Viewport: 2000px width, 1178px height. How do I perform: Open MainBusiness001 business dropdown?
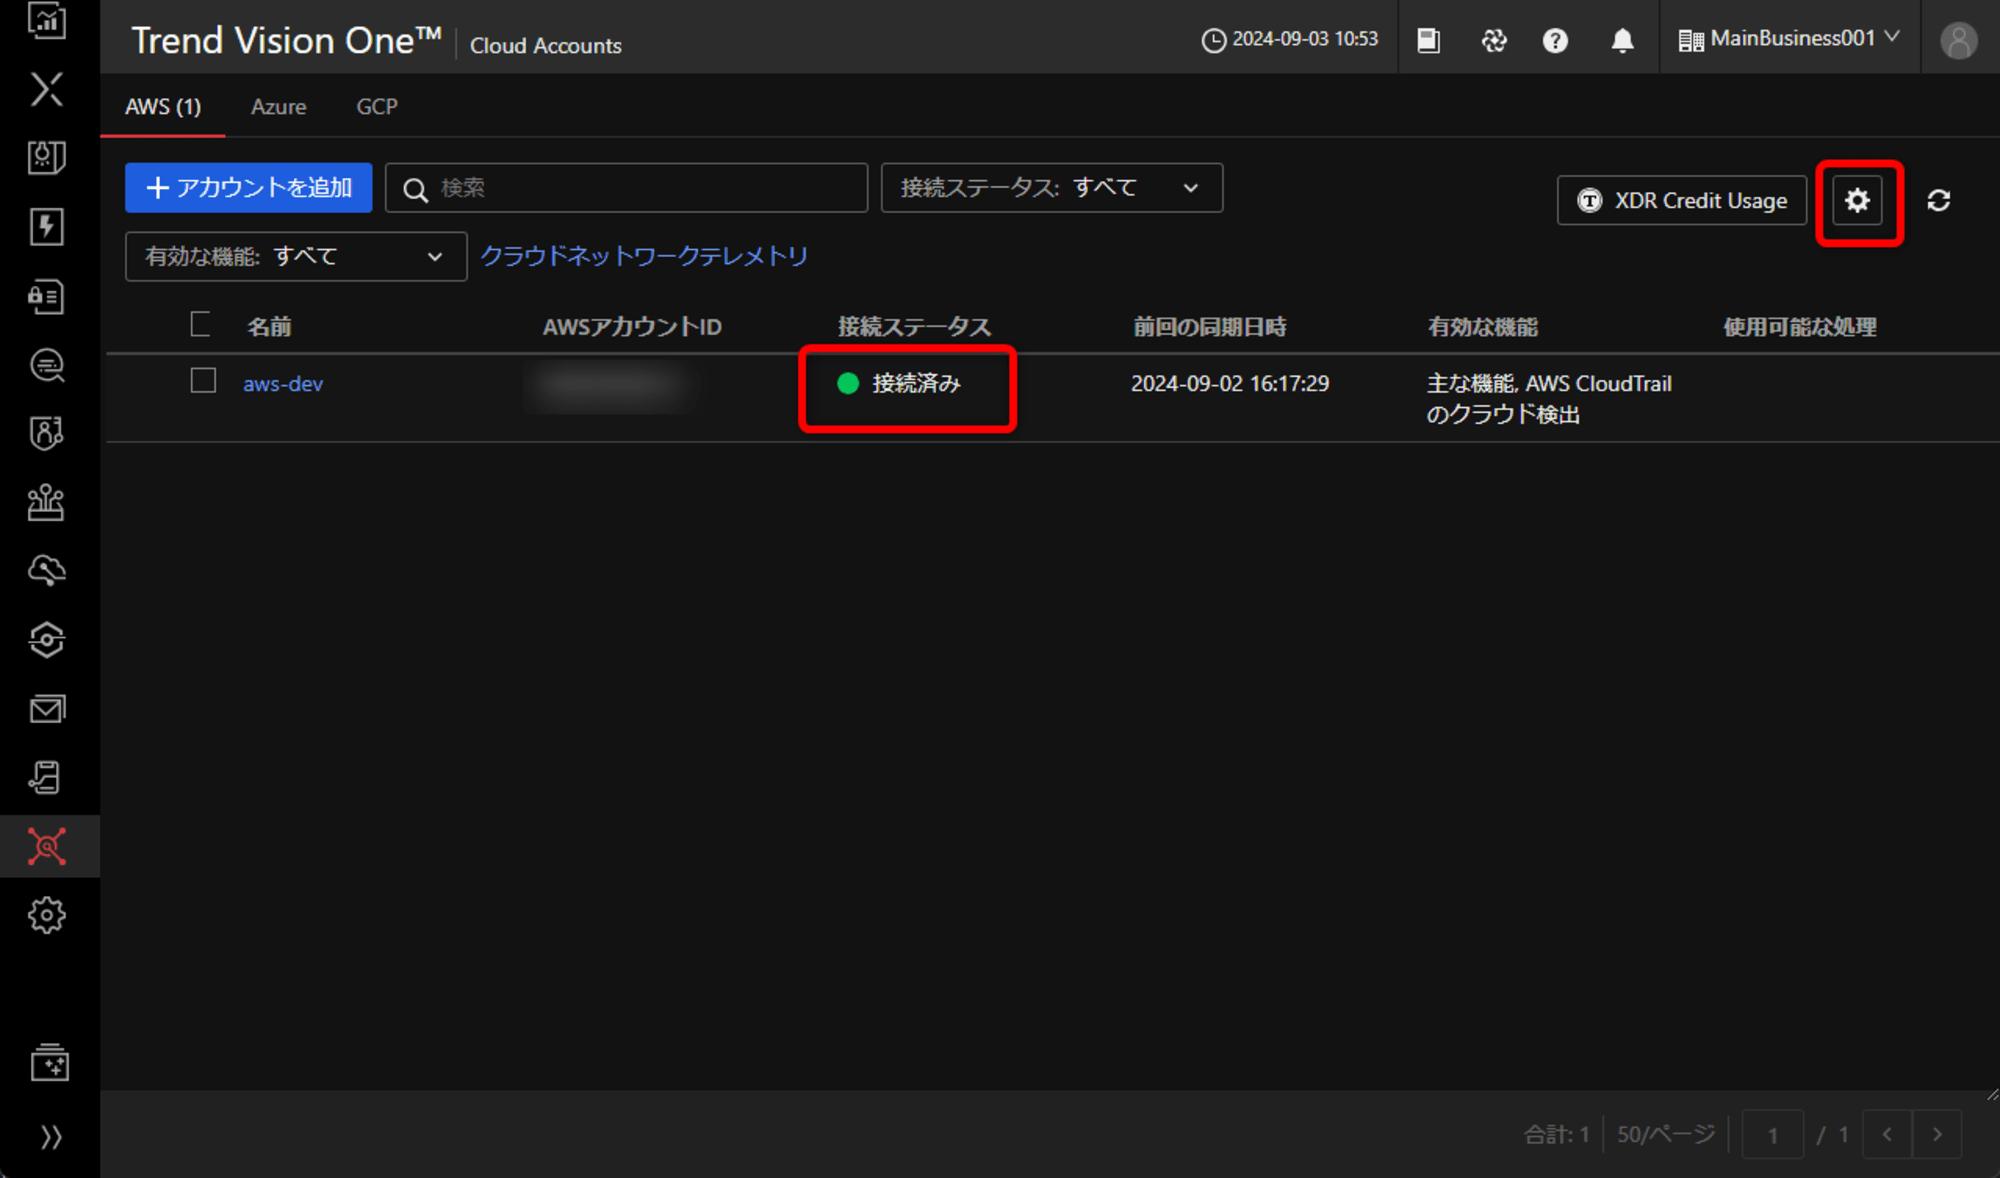(1790, 39)
